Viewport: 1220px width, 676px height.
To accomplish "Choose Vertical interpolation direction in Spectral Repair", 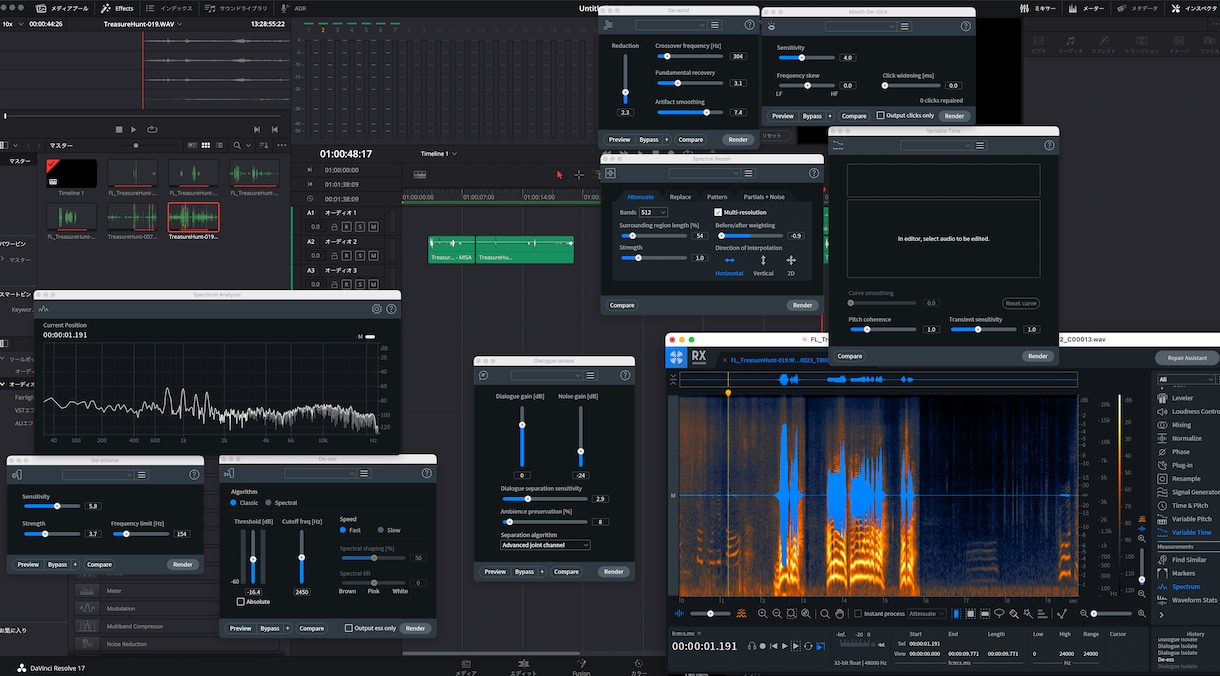I will 763,266.
